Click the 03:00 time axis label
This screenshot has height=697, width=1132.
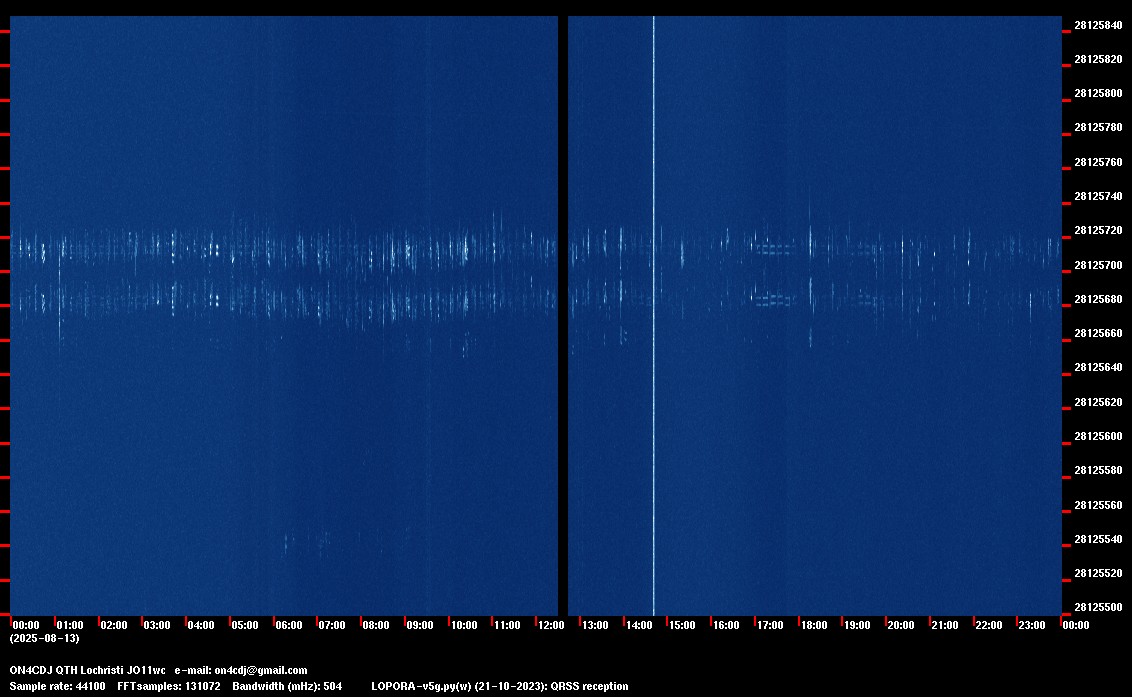click(x=157, y=625)
